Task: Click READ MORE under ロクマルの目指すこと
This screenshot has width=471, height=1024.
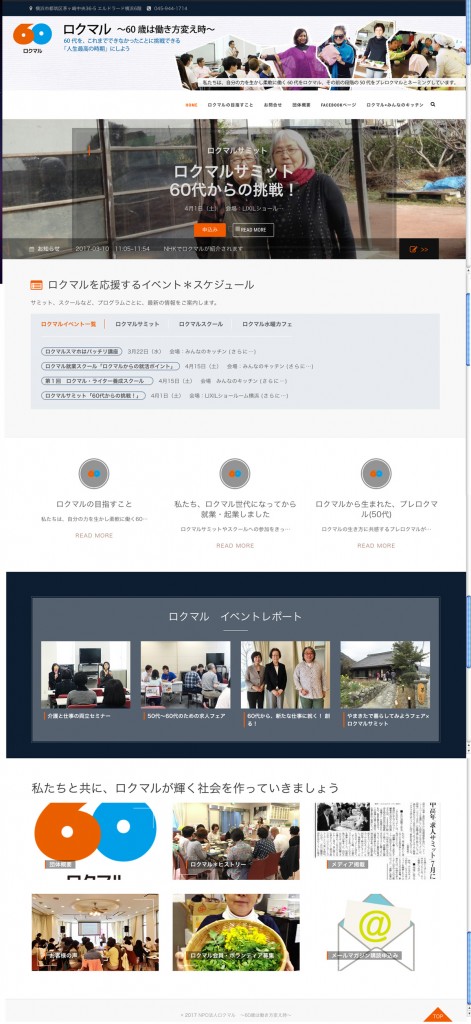Action: click(x=94, y=536)
